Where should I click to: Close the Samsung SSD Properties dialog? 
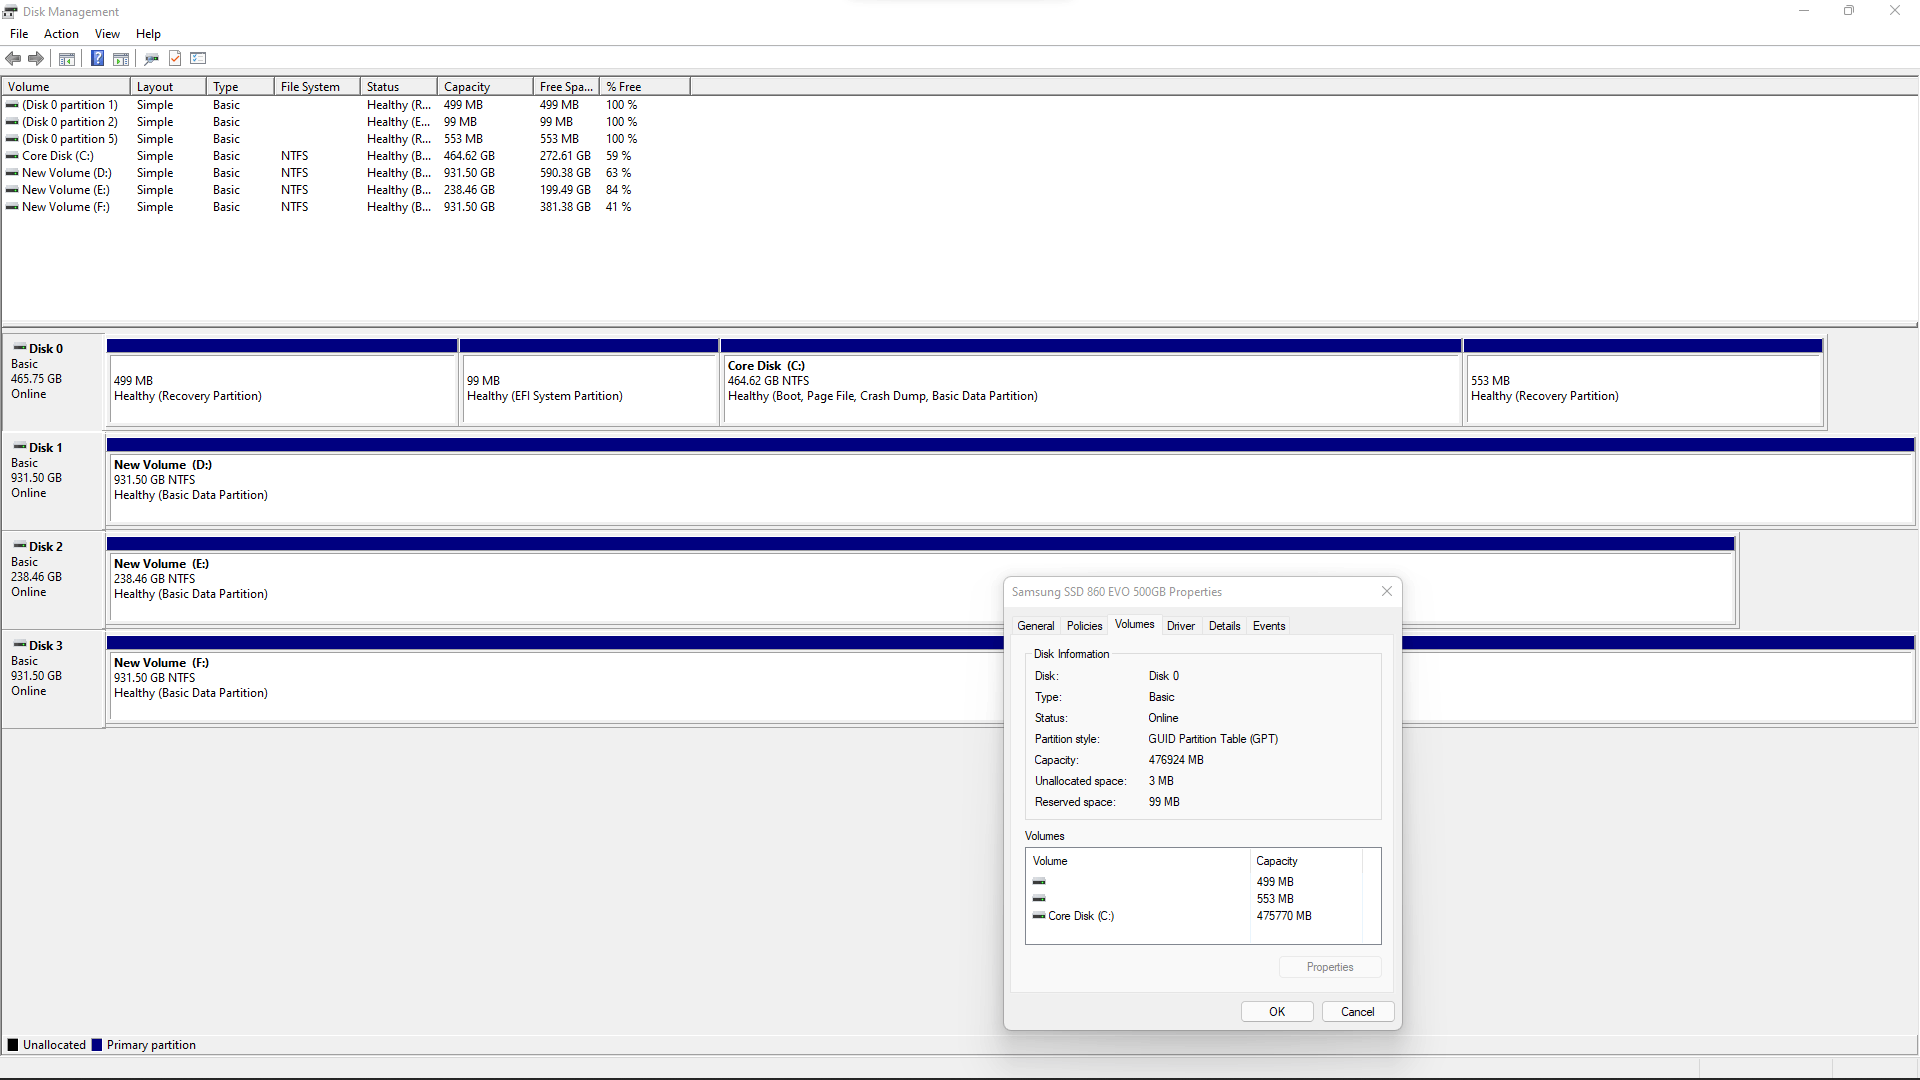coord(1387,591)
